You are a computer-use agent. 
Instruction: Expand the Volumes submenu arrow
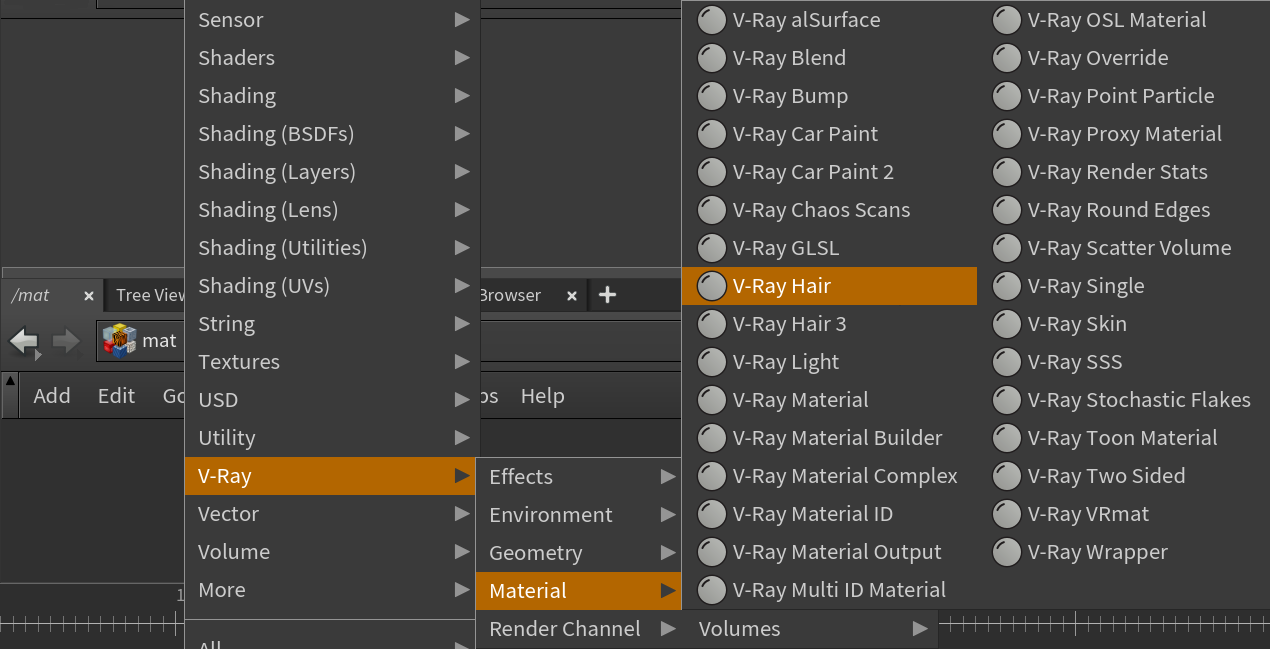tap(920, 629)
